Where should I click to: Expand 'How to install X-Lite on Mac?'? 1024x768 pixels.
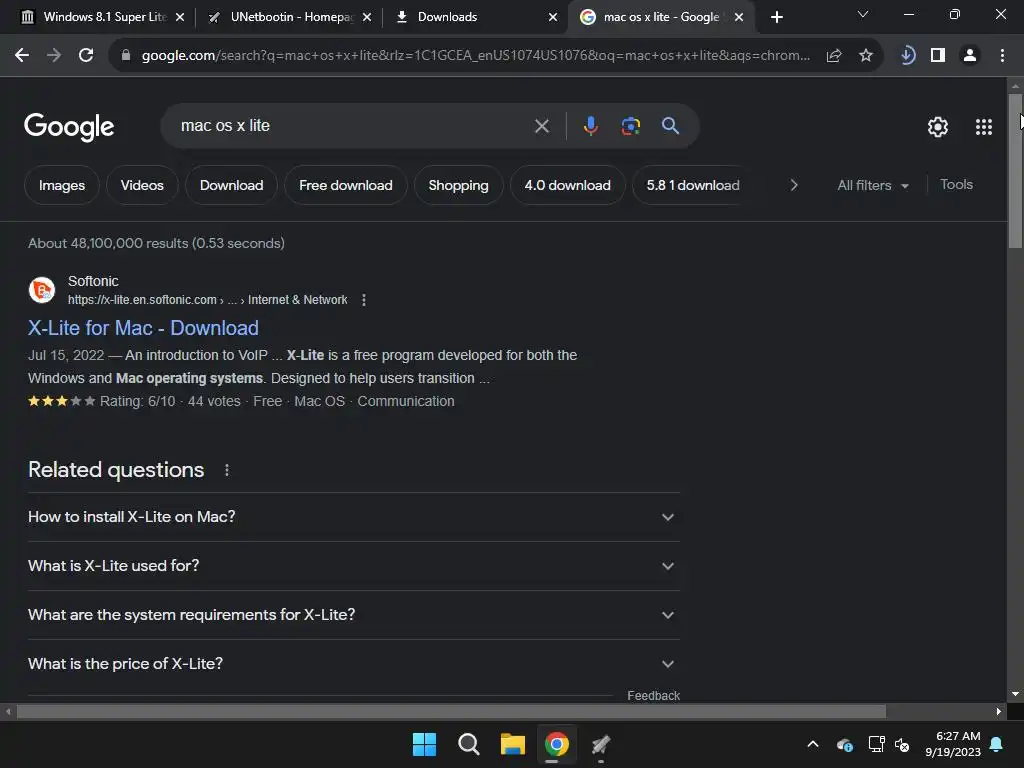click(354, 517)
